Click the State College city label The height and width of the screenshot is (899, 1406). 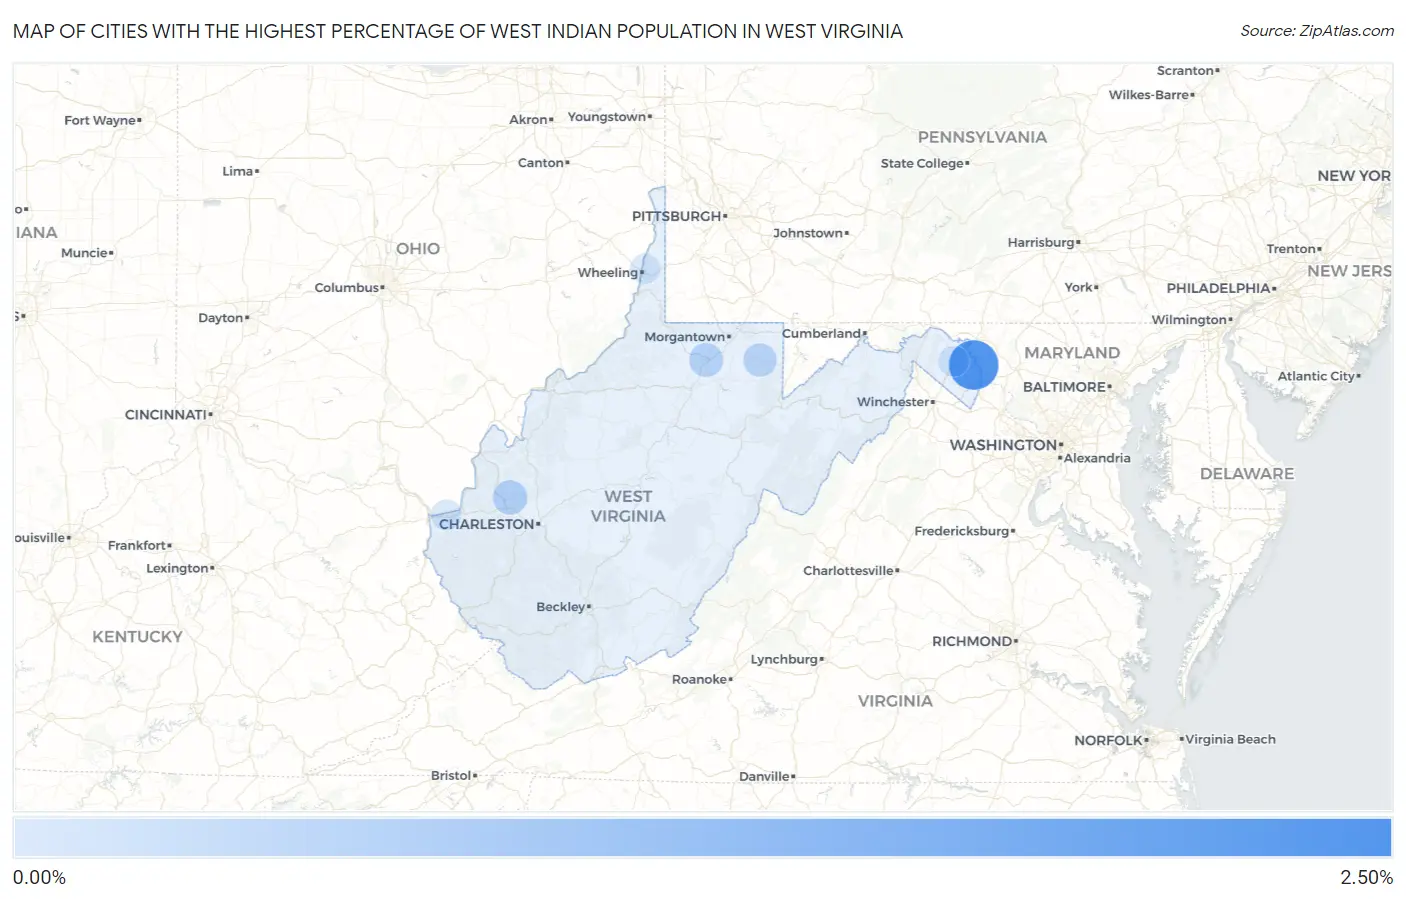(x=922, y=164)
